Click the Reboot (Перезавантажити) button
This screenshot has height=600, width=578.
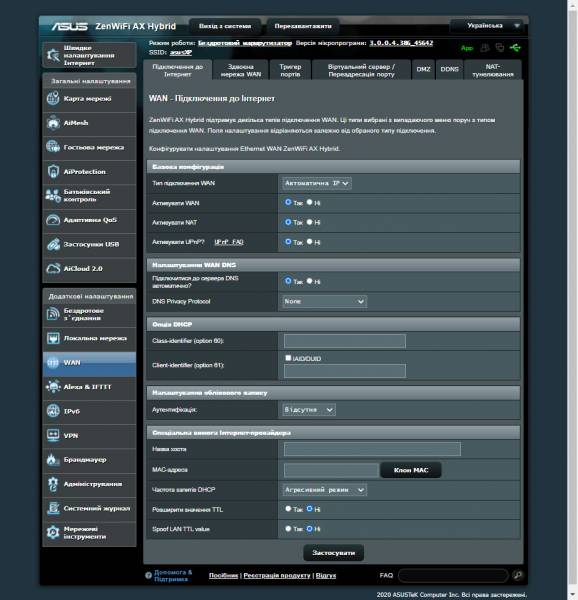point(303,26)
